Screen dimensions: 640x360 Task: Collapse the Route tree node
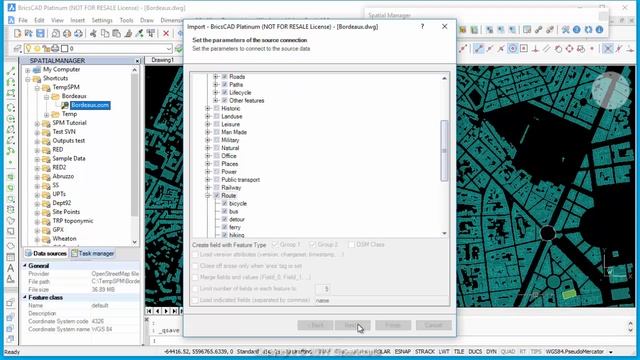pyautogui.click(x=208, y=196)
